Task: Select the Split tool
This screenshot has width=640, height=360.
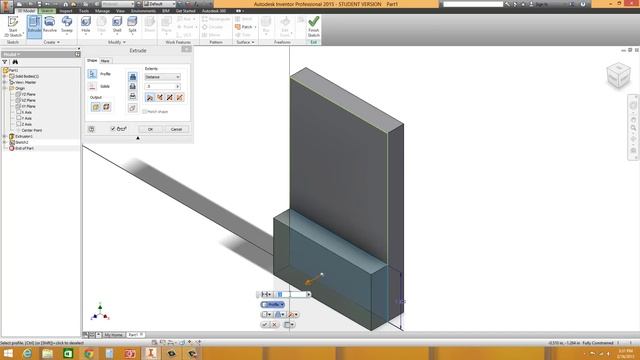Action: (x=132, y=25)
